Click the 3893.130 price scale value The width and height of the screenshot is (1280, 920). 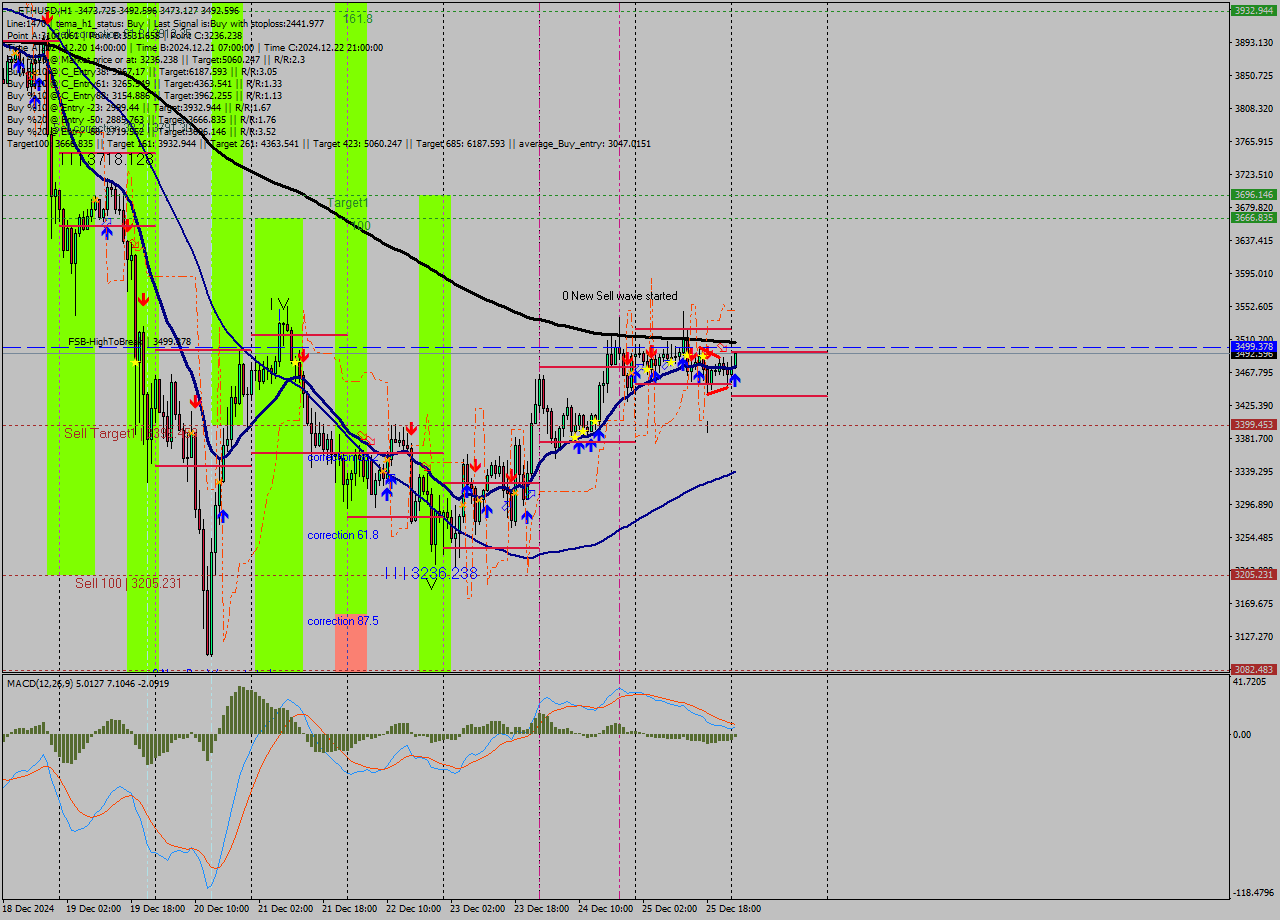[1253, 43]
